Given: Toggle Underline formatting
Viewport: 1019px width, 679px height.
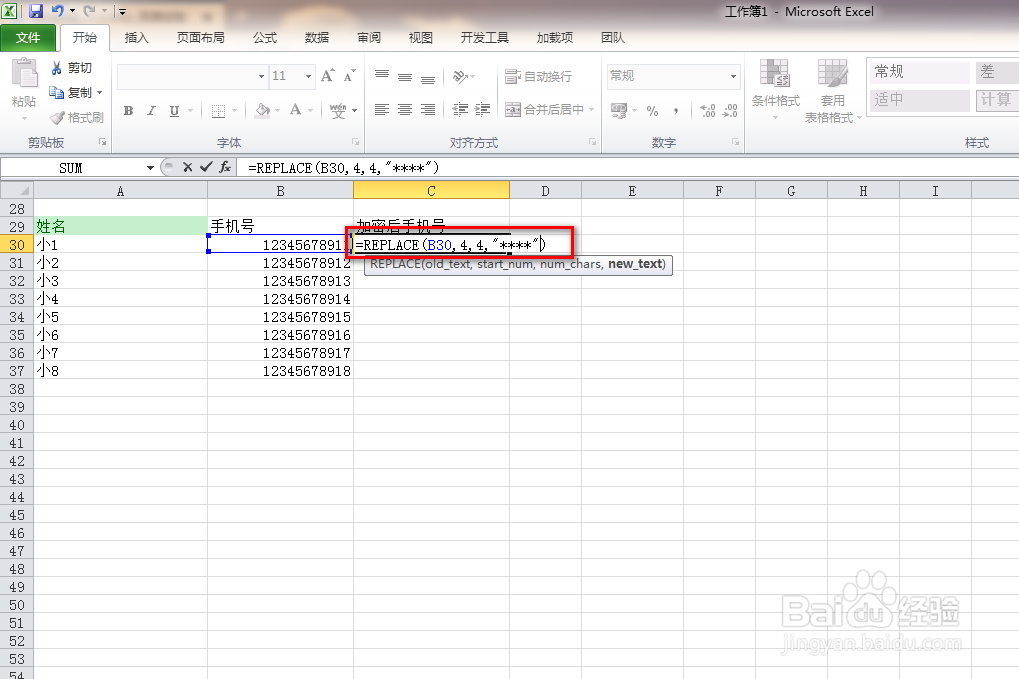Looking at the screenshot, I should click(174, 110).
